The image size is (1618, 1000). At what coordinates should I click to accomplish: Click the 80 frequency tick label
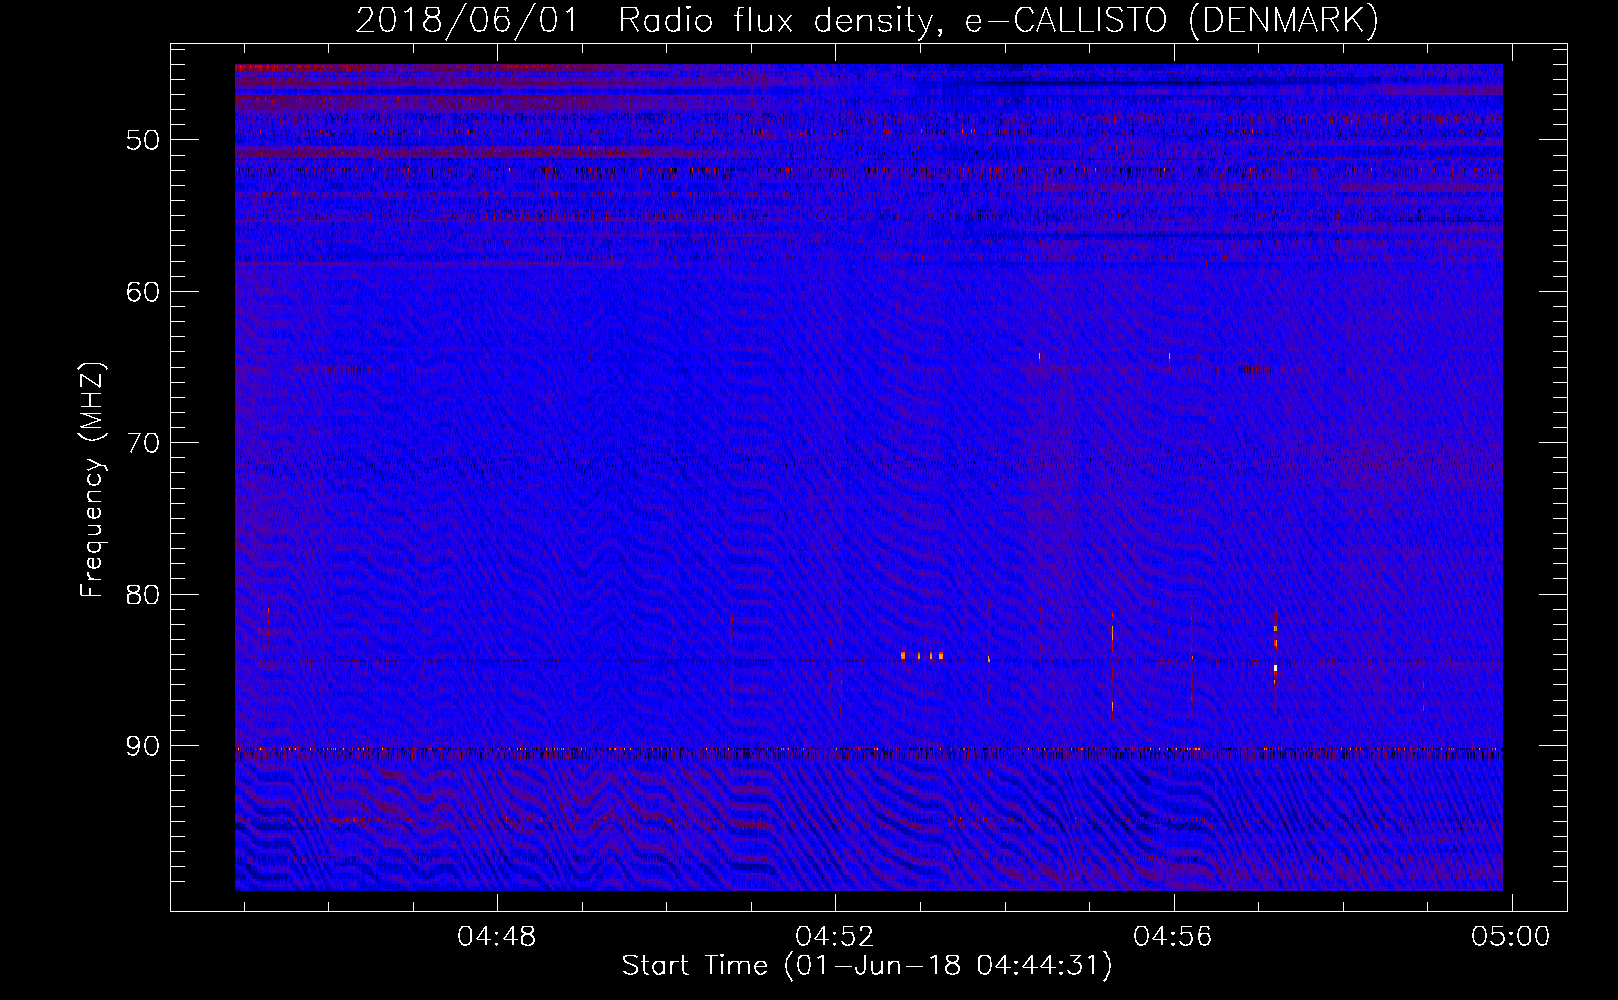click(x=143, y=595)
